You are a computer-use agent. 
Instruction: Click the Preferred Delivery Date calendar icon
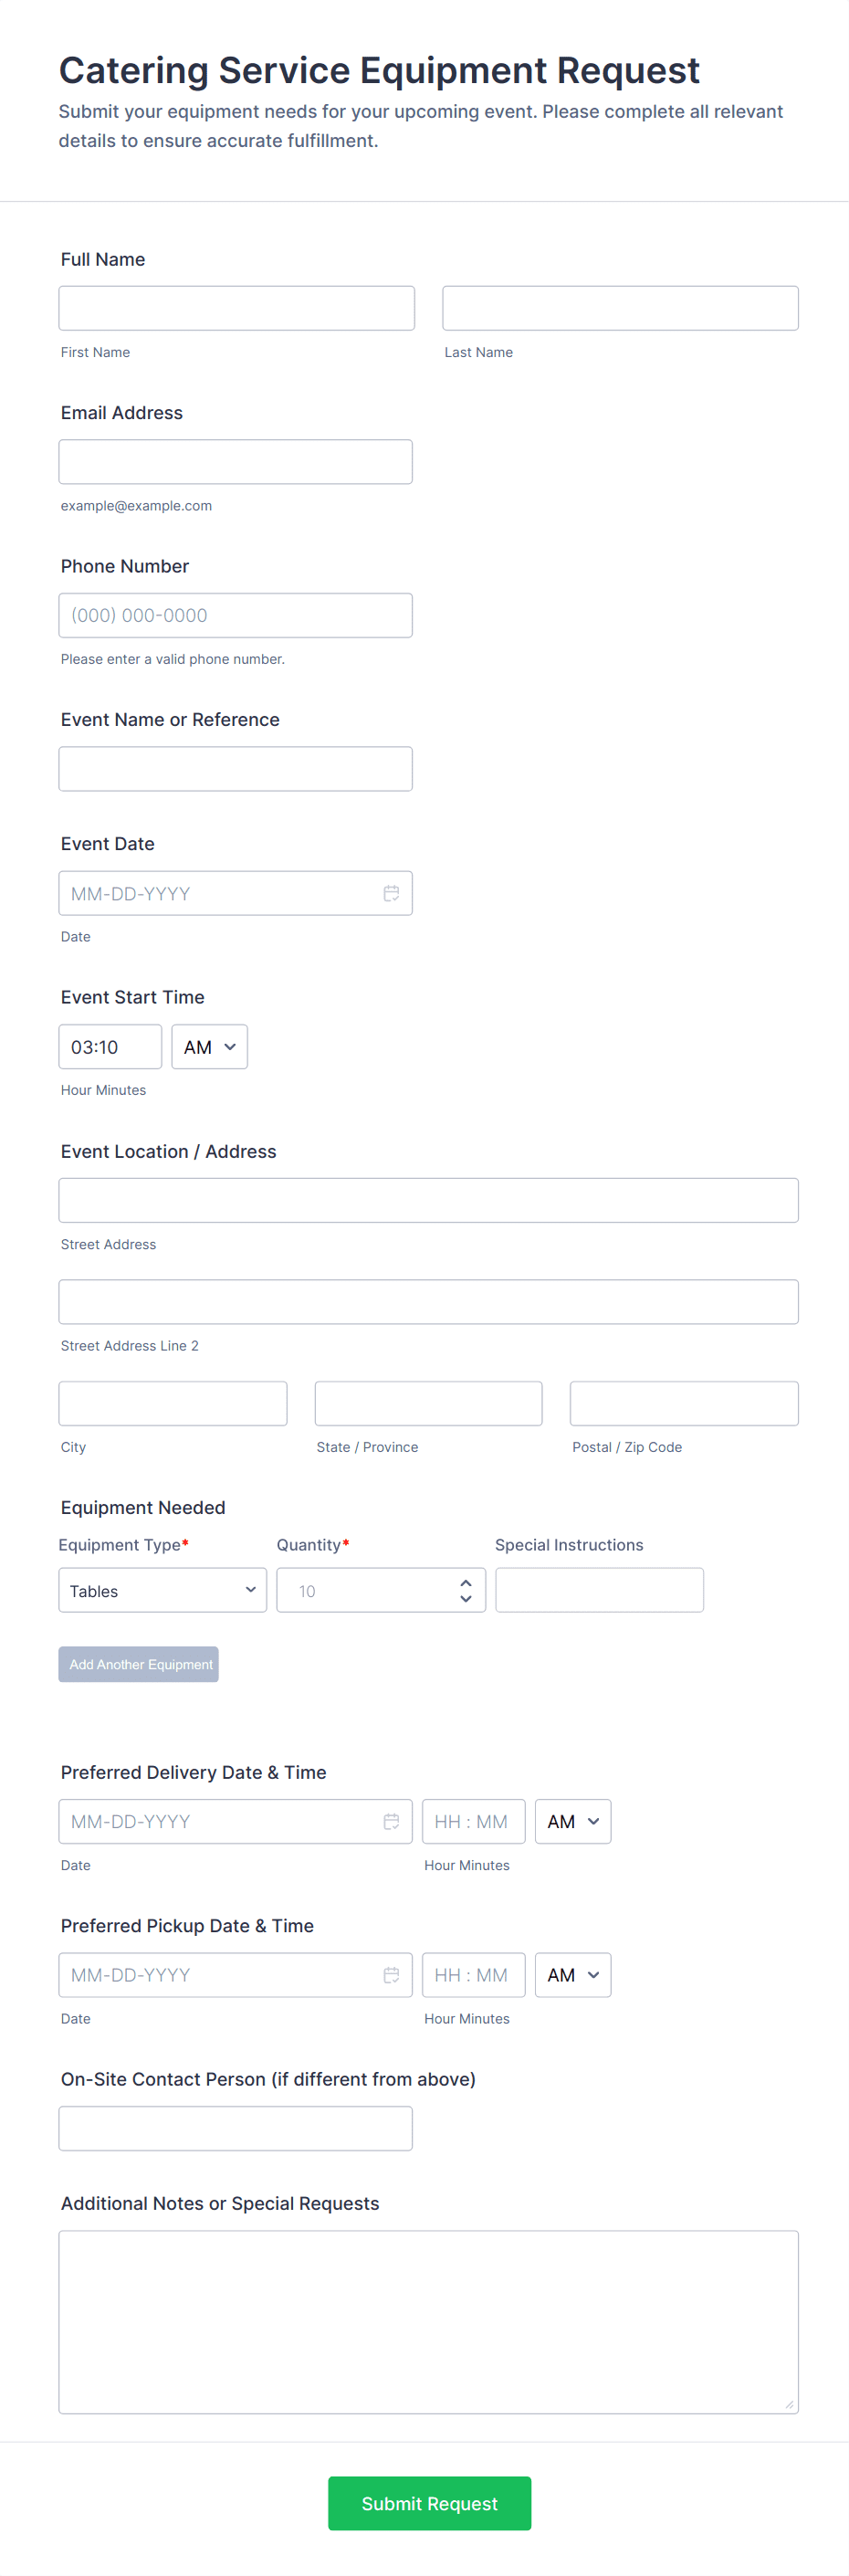pos(391,1821)
